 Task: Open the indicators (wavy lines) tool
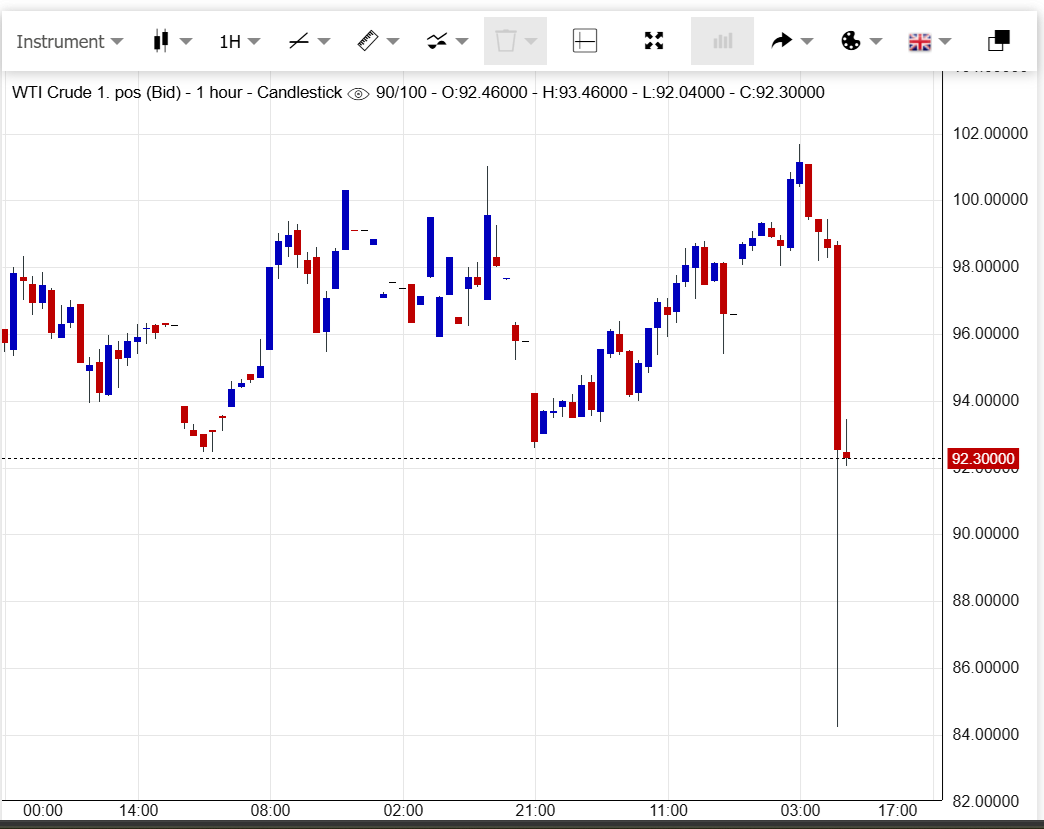tap(437, 41)
